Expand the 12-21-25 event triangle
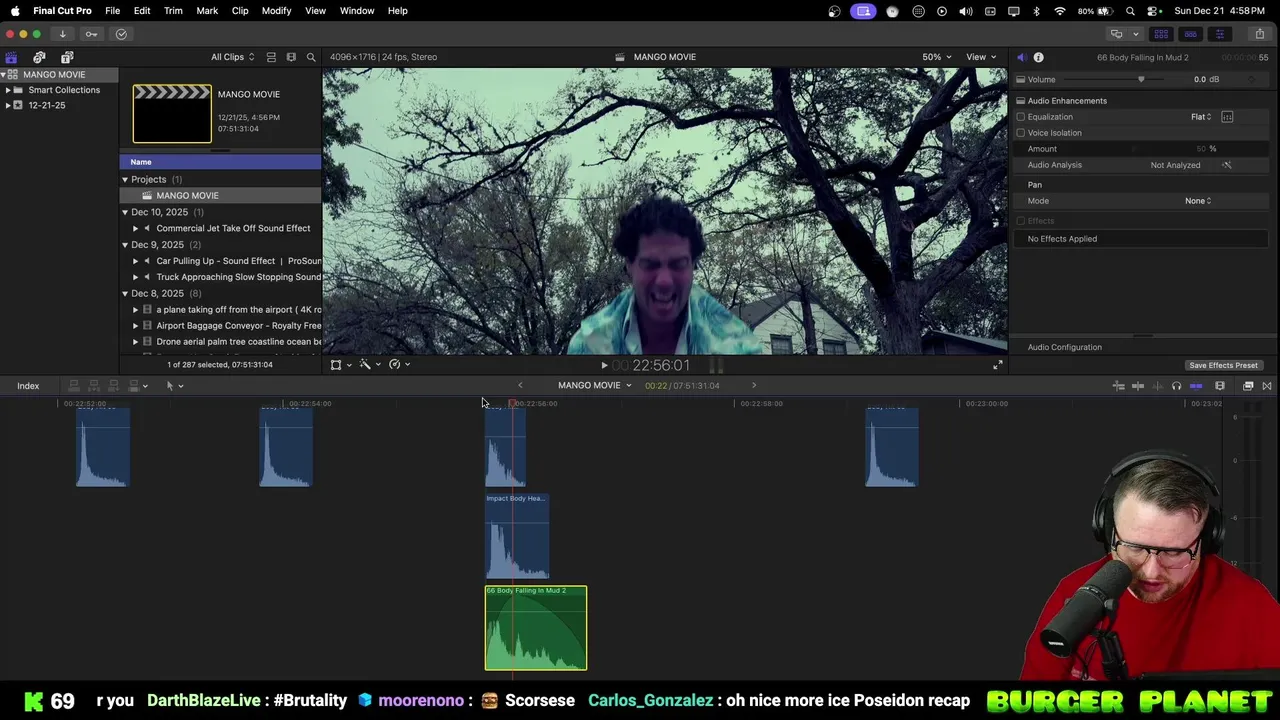This screenshot has width=1280, height=720. click(8, 105)
